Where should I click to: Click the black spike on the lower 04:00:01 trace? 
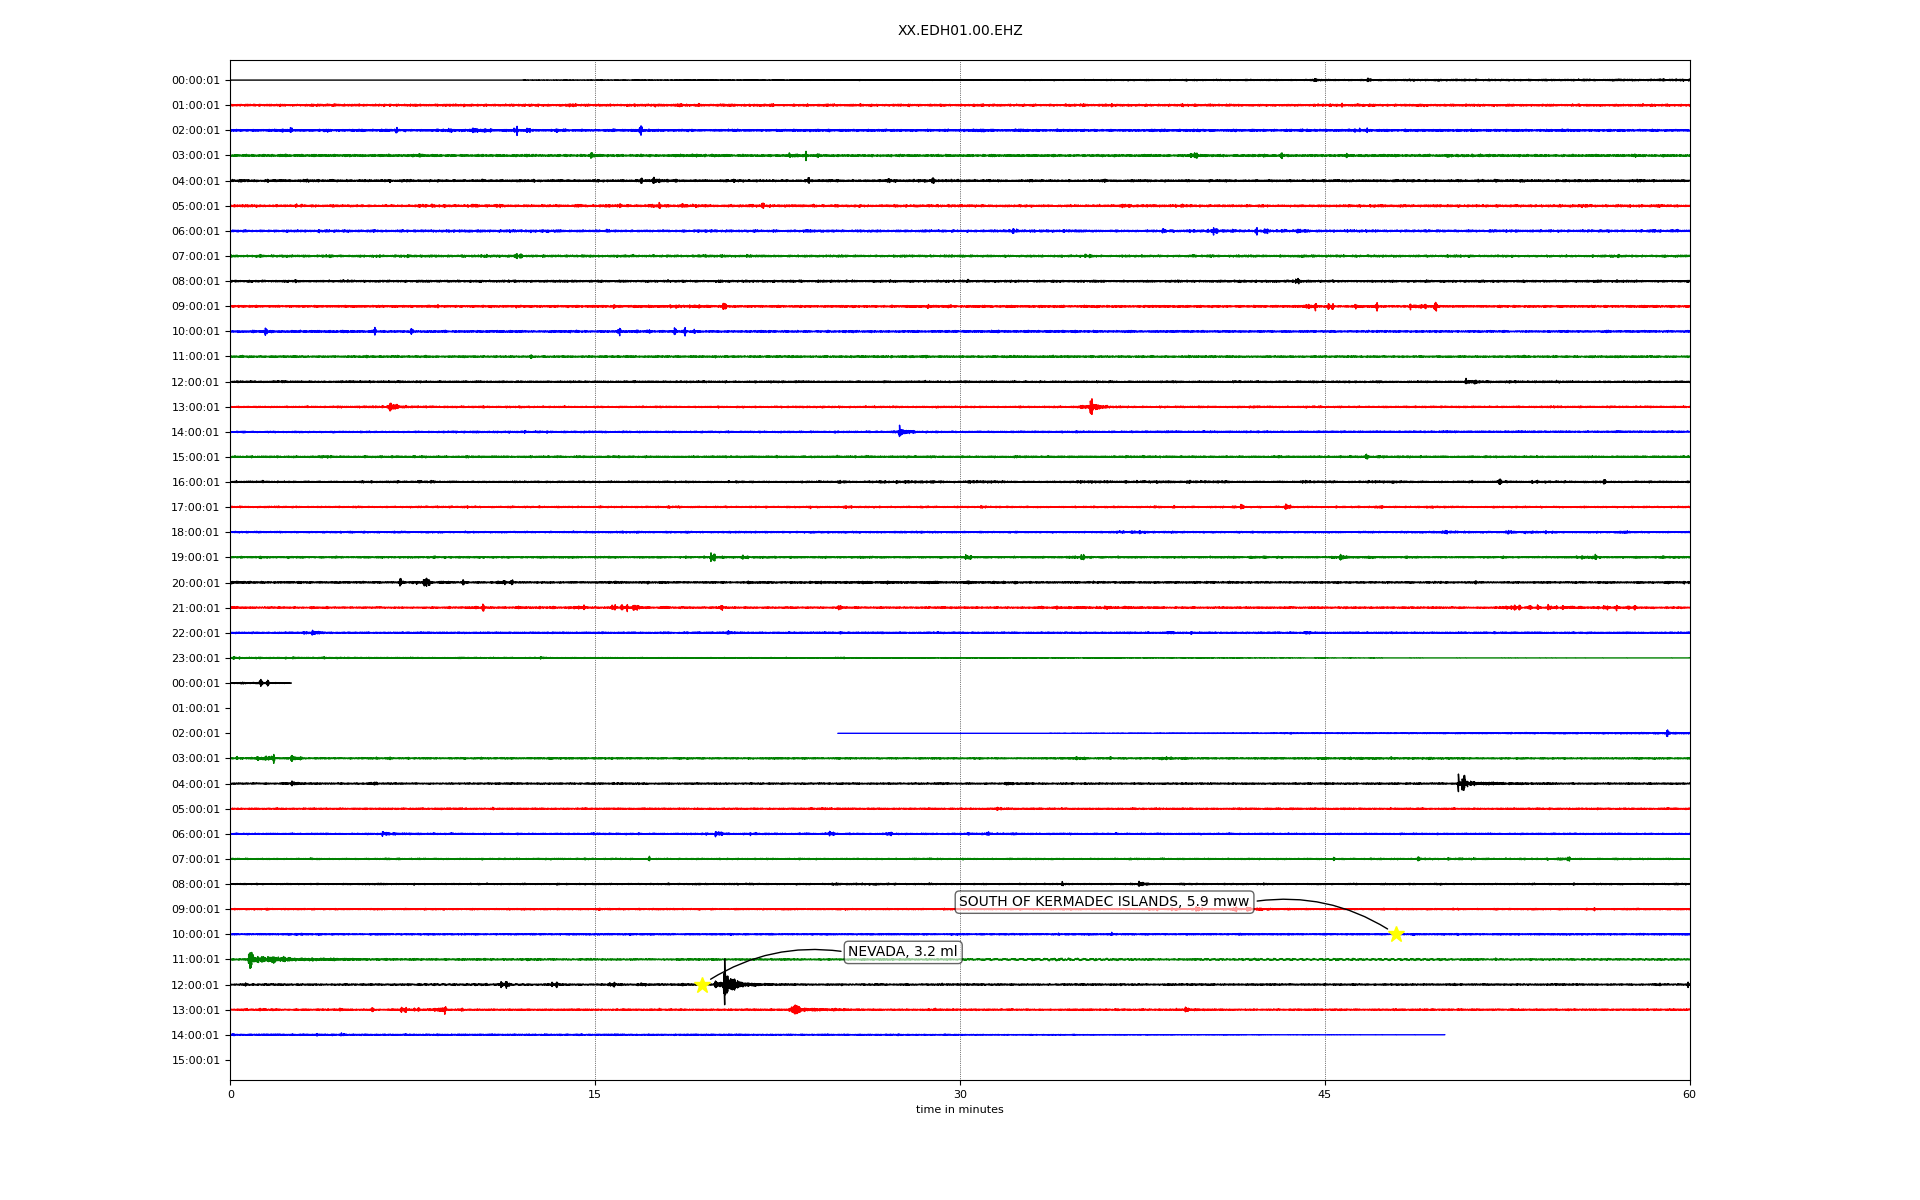[x=1461, y=783]
